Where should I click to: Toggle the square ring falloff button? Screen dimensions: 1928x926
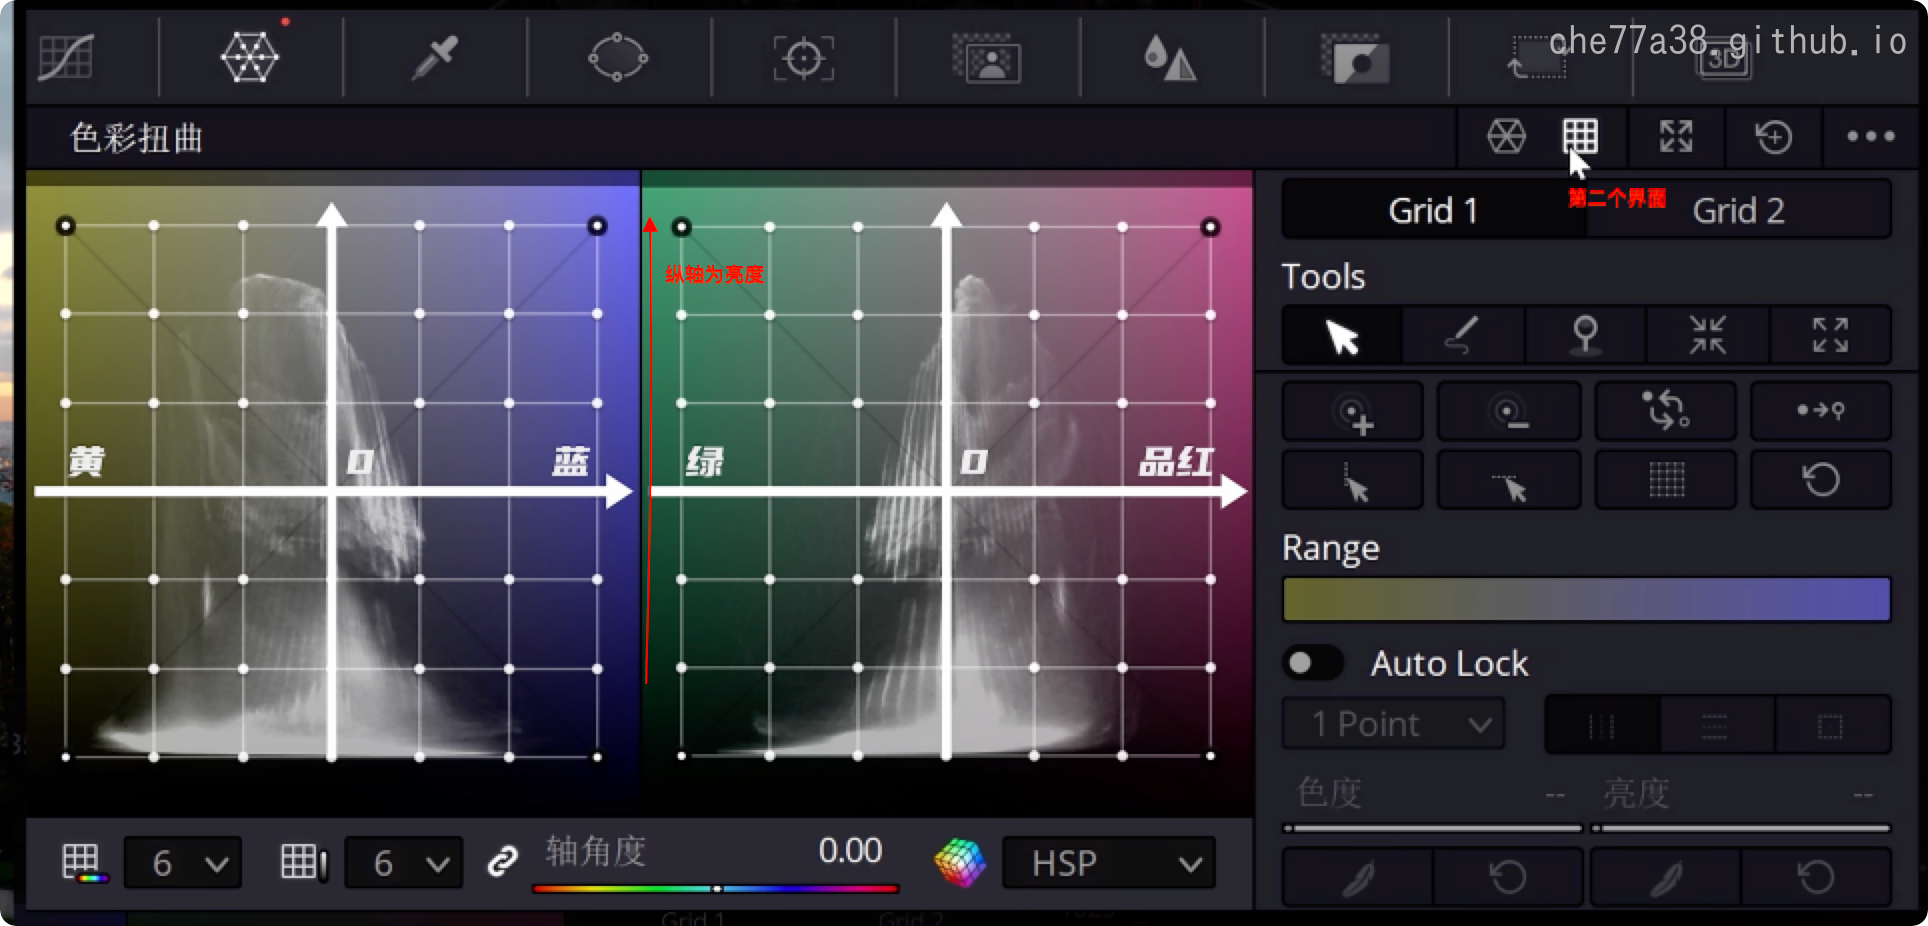[1831, 725]
